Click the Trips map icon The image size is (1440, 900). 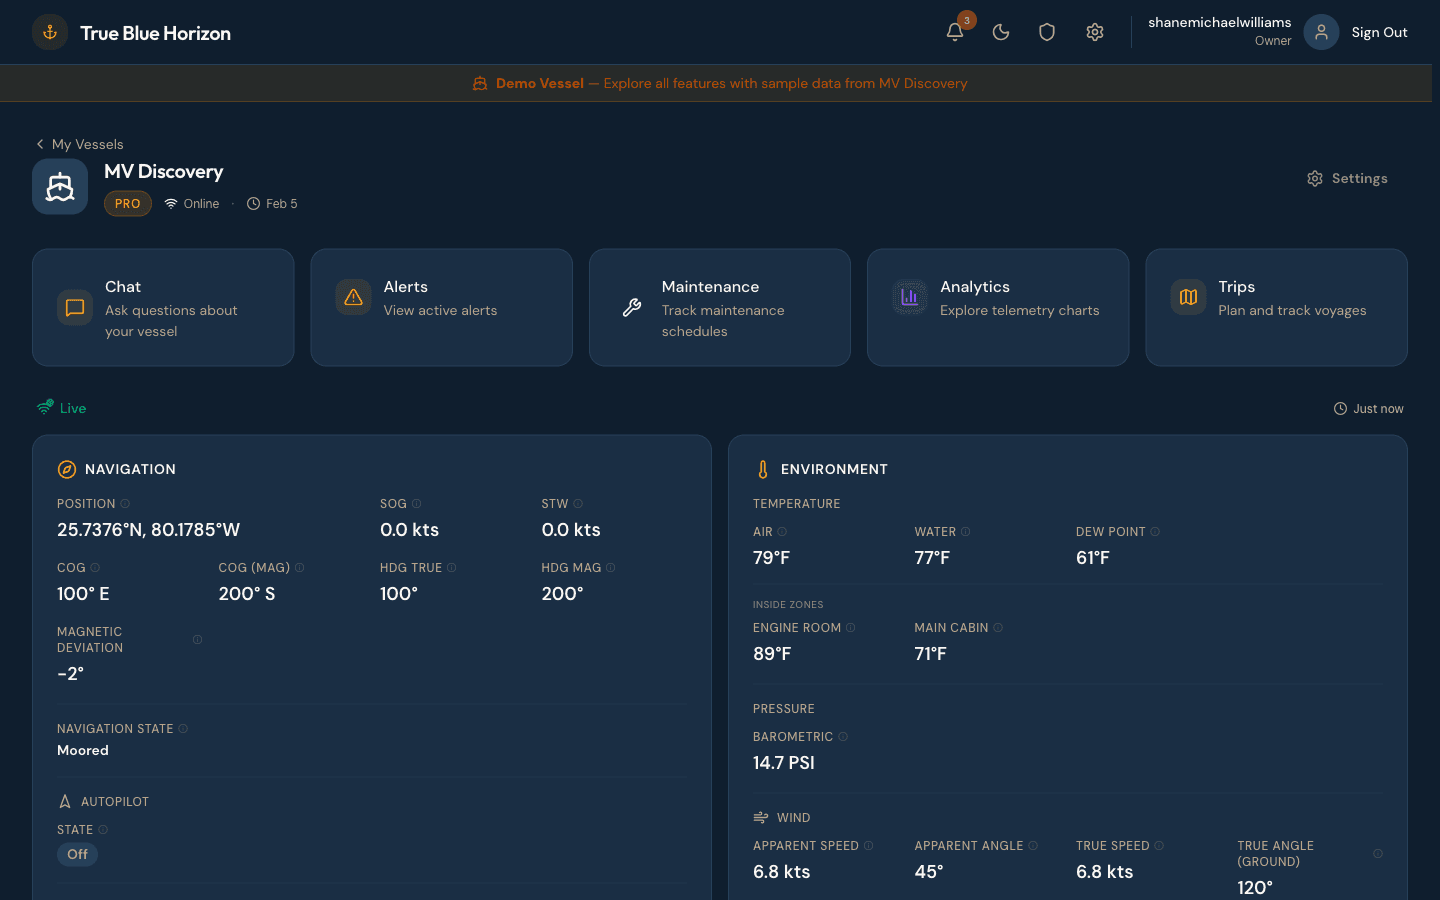coord(1187,297)
